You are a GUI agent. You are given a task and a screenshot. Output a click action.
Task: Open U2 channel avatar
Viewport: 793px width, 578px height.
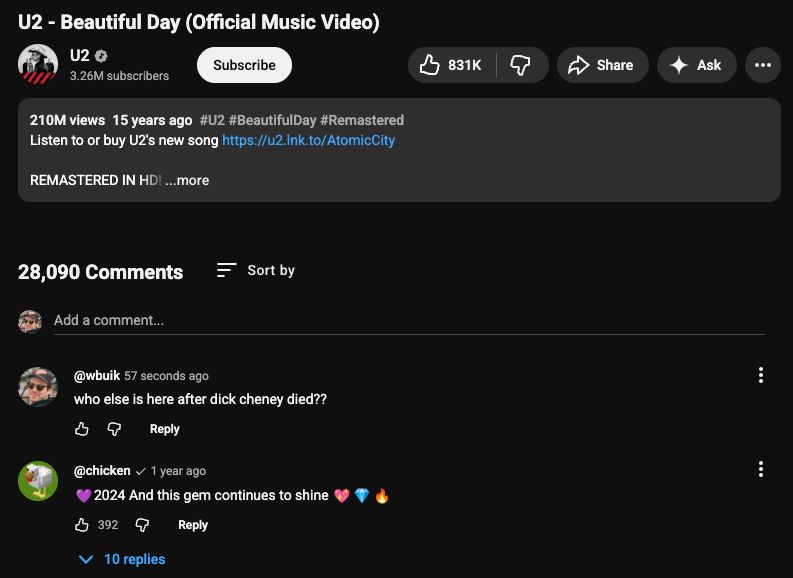[38, 65]
